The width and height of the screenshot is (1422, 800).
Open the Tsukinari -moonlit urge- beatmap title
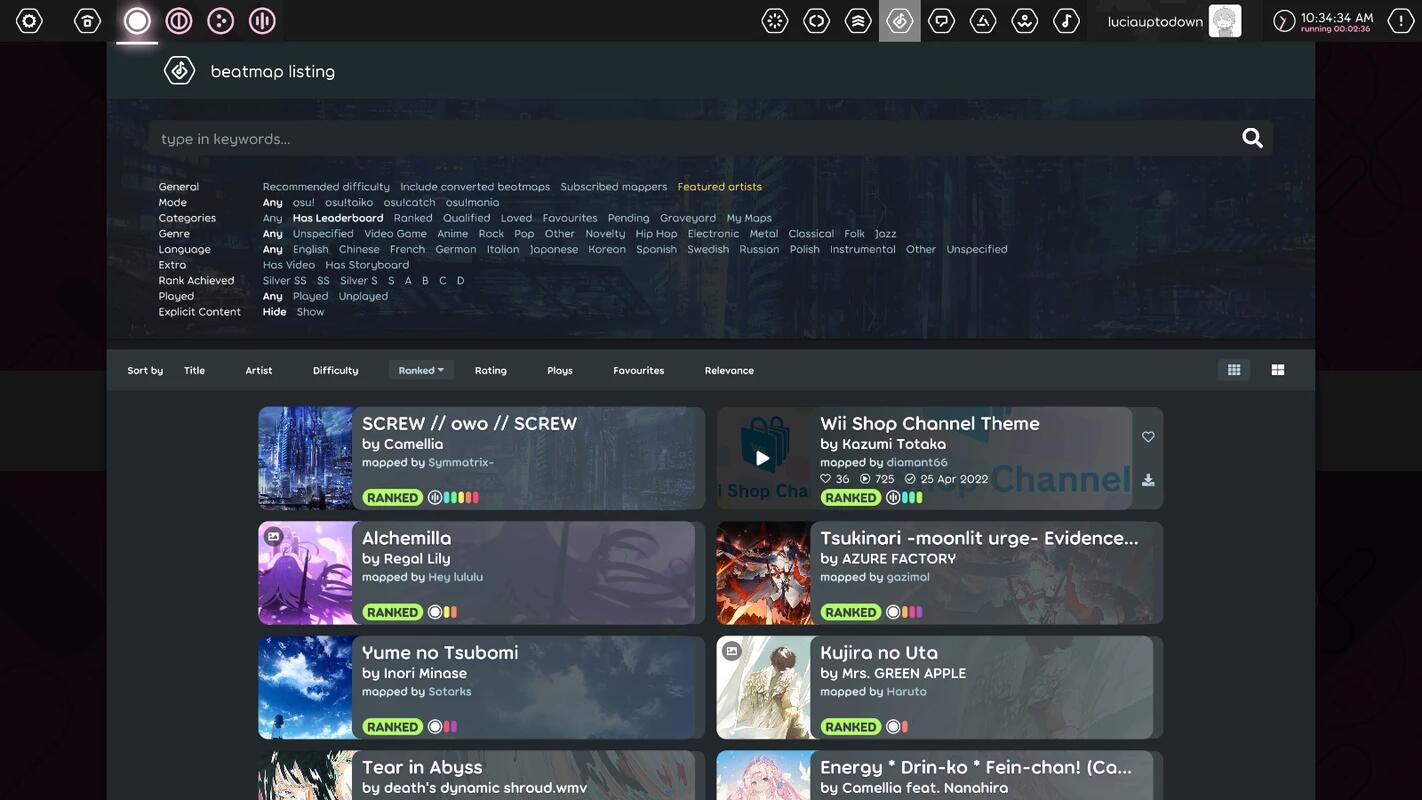pos(979,538)
